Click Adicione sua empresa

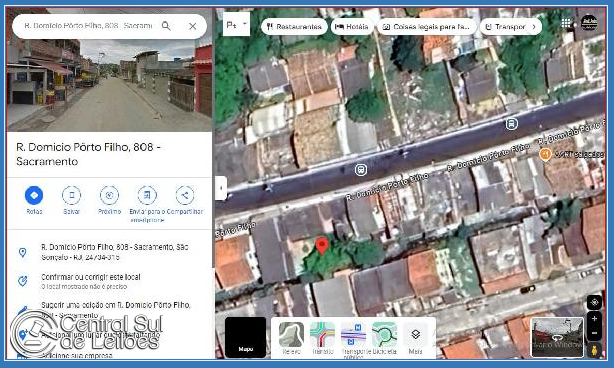[77, 355]
